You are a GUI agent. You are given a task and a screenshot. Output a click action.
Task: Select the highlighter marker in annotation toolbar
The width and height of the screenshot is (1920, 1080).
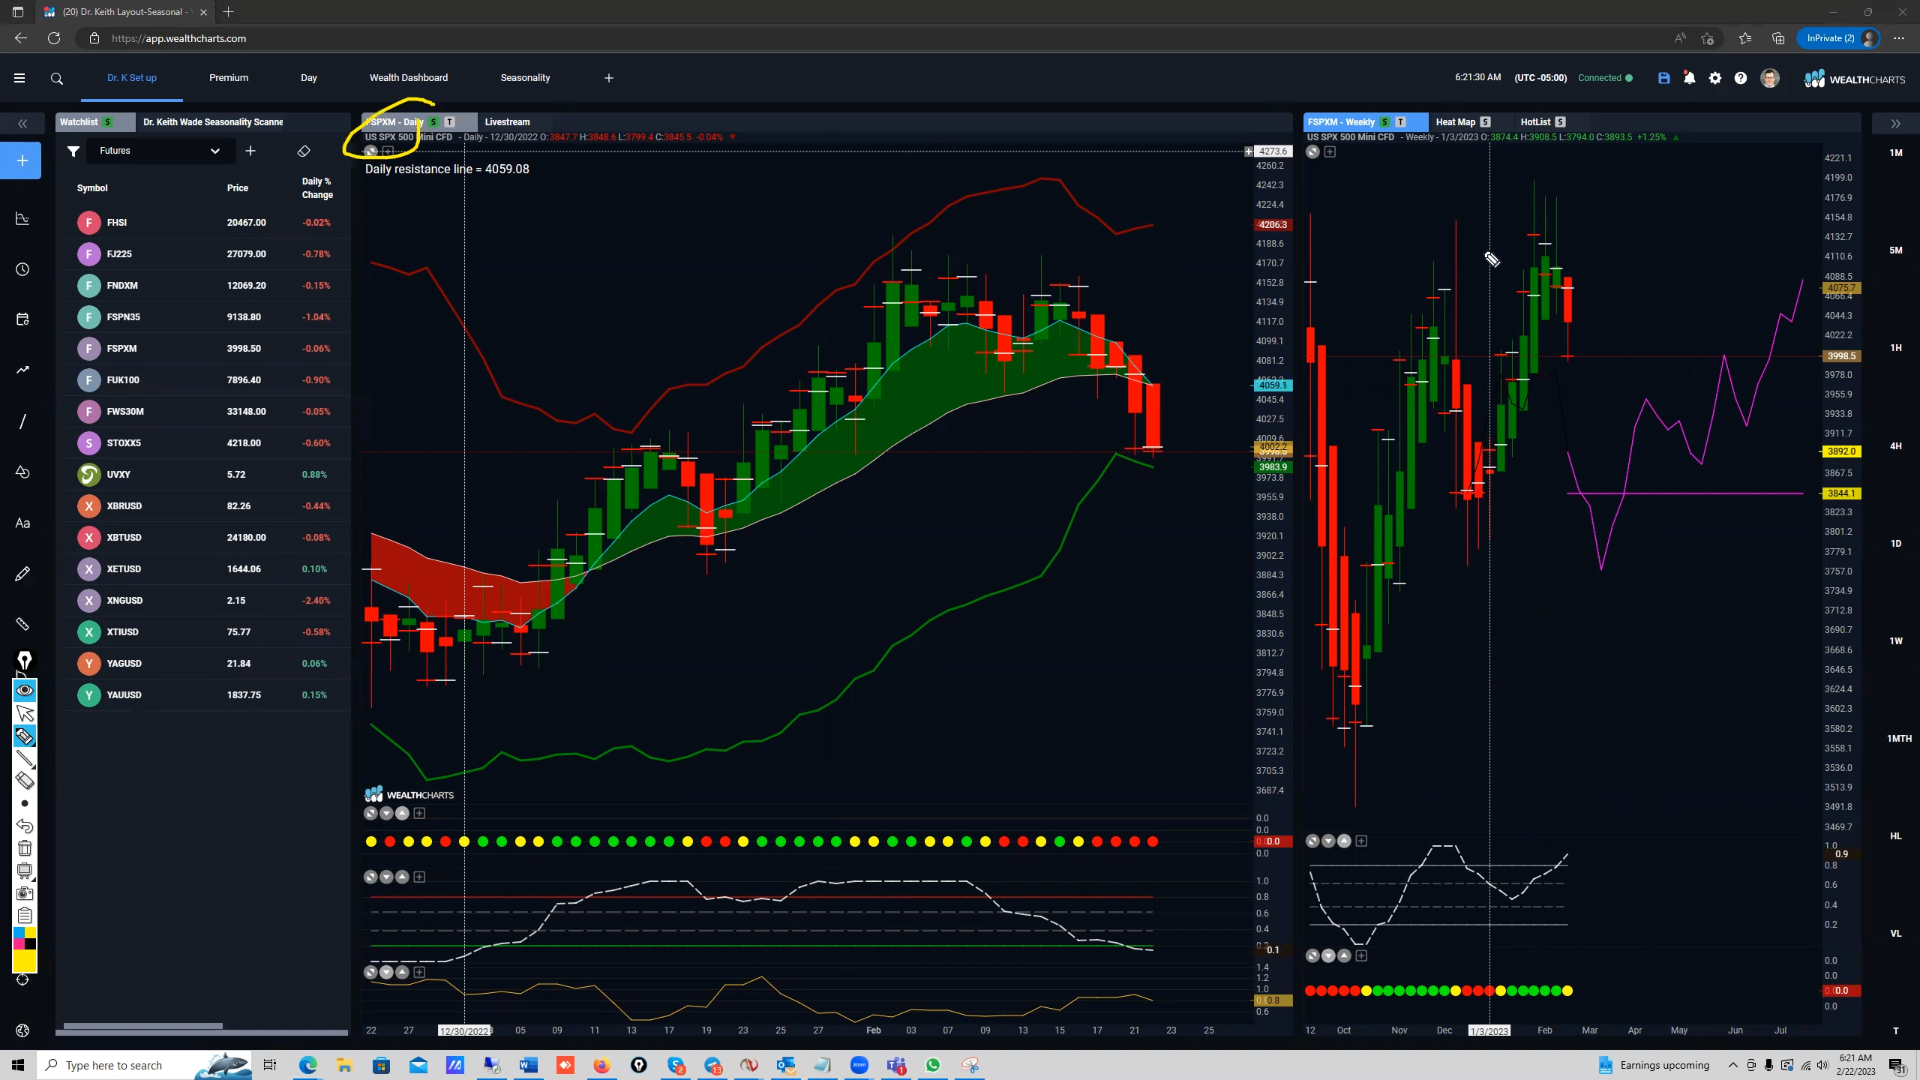25,737
